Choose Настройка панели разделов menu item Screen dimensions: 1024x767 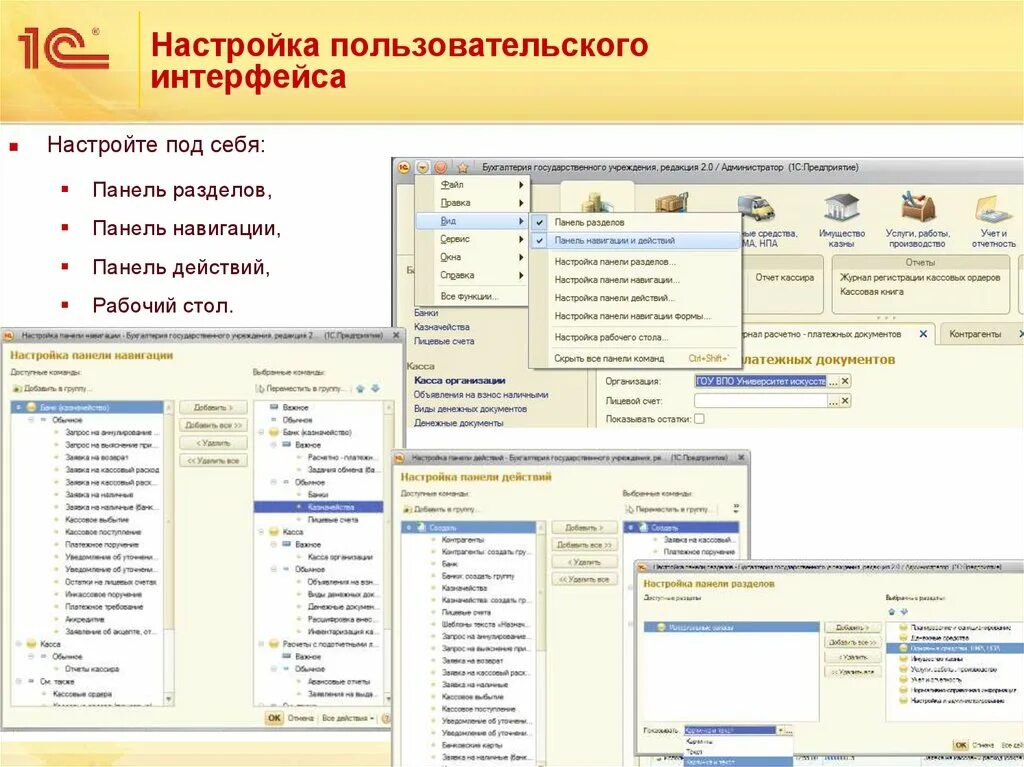(x=635, y=261)
